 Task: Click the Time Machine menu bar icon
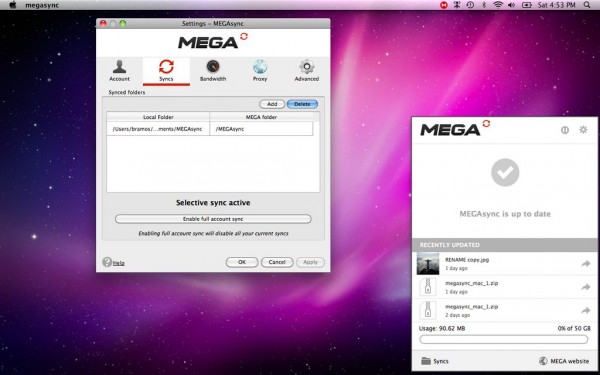pos(470,5)
